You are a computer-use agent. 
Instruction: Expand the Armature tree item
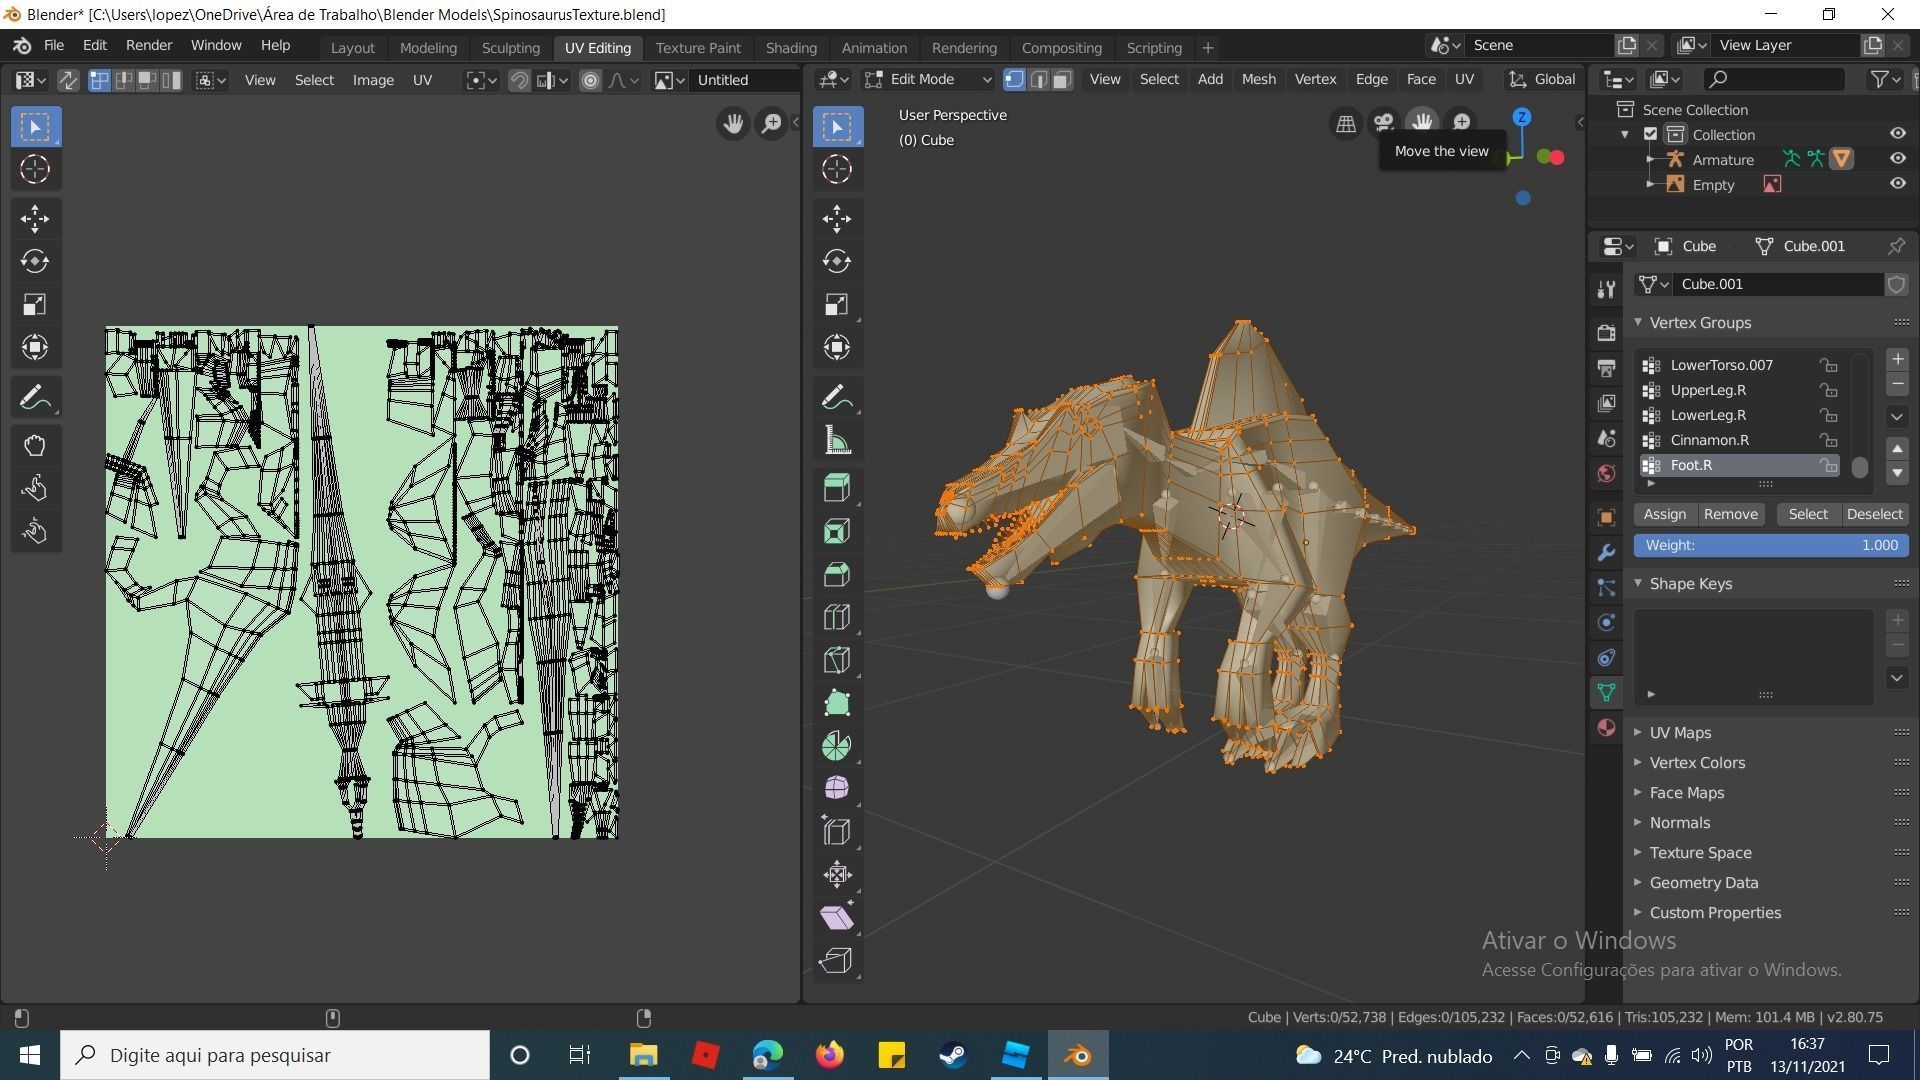[x=1650, y=159]
